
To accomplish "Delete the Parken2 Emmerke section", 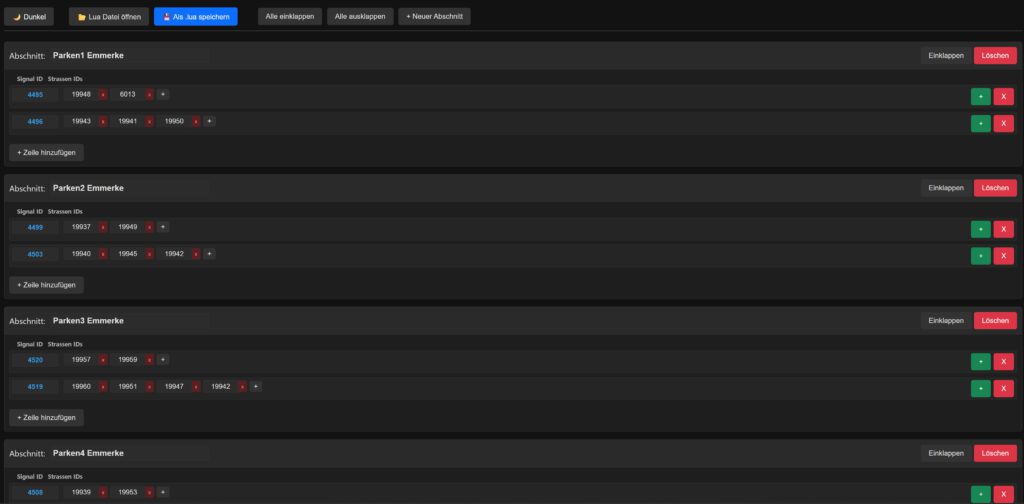I will click(x=994, y=188).
